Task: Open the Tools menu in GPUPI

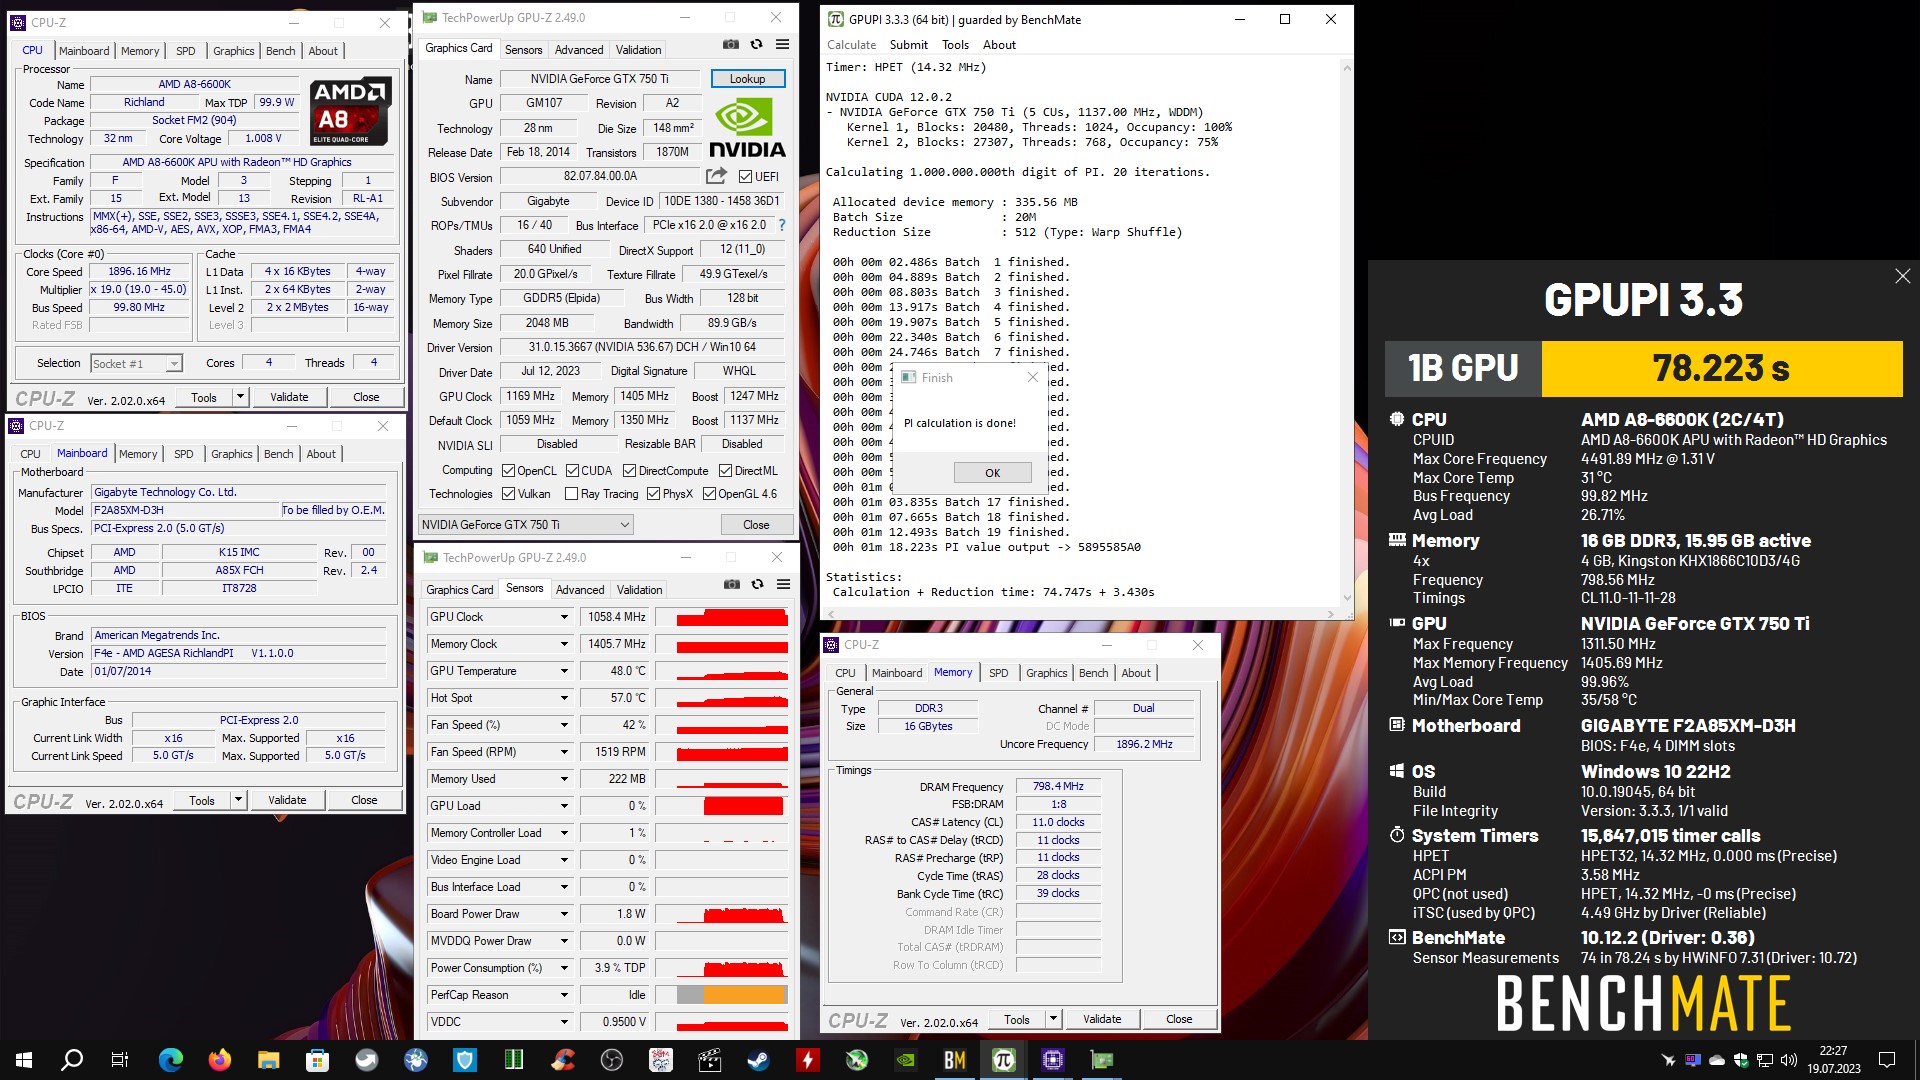Action: pyautogui.click(x=955, y=45)
